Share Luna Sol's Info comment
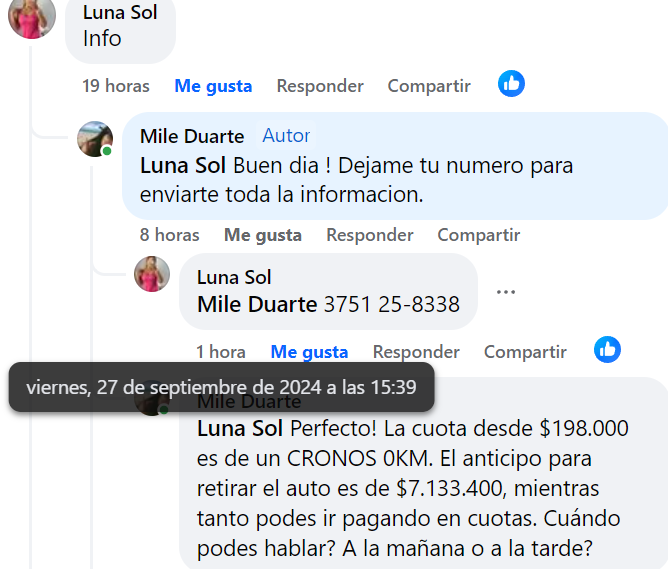The height and width of the screenshot is (569, 668). tap(429, 86)
